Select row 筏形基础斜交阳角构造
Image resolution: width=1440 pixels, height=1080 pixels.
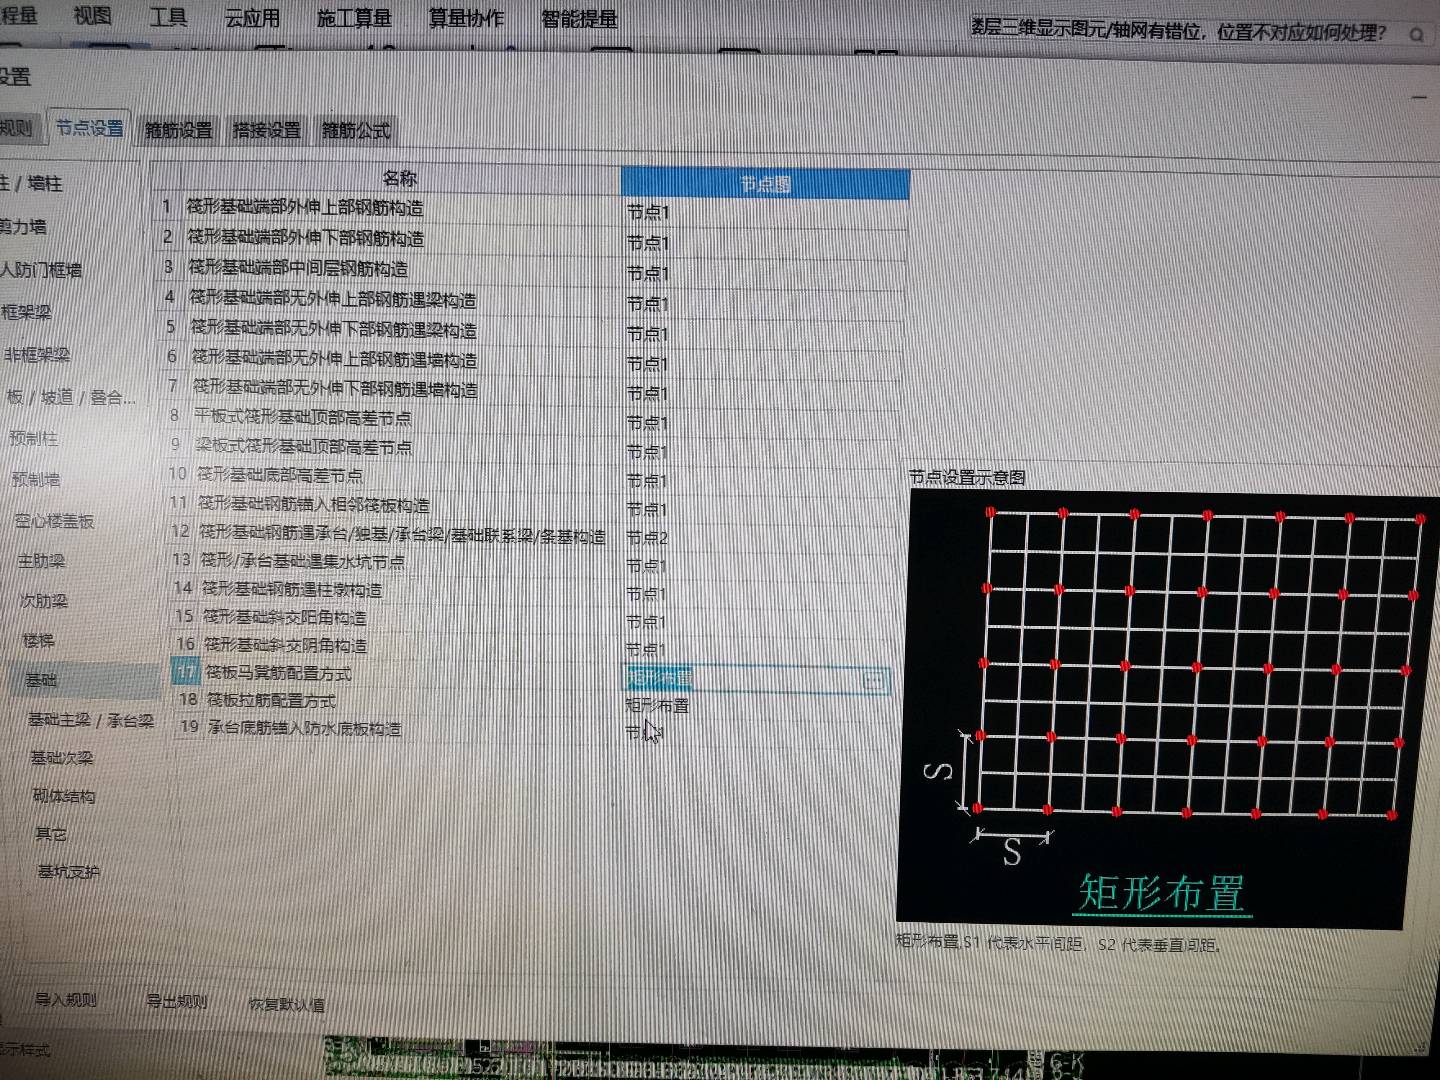(285, 617)
